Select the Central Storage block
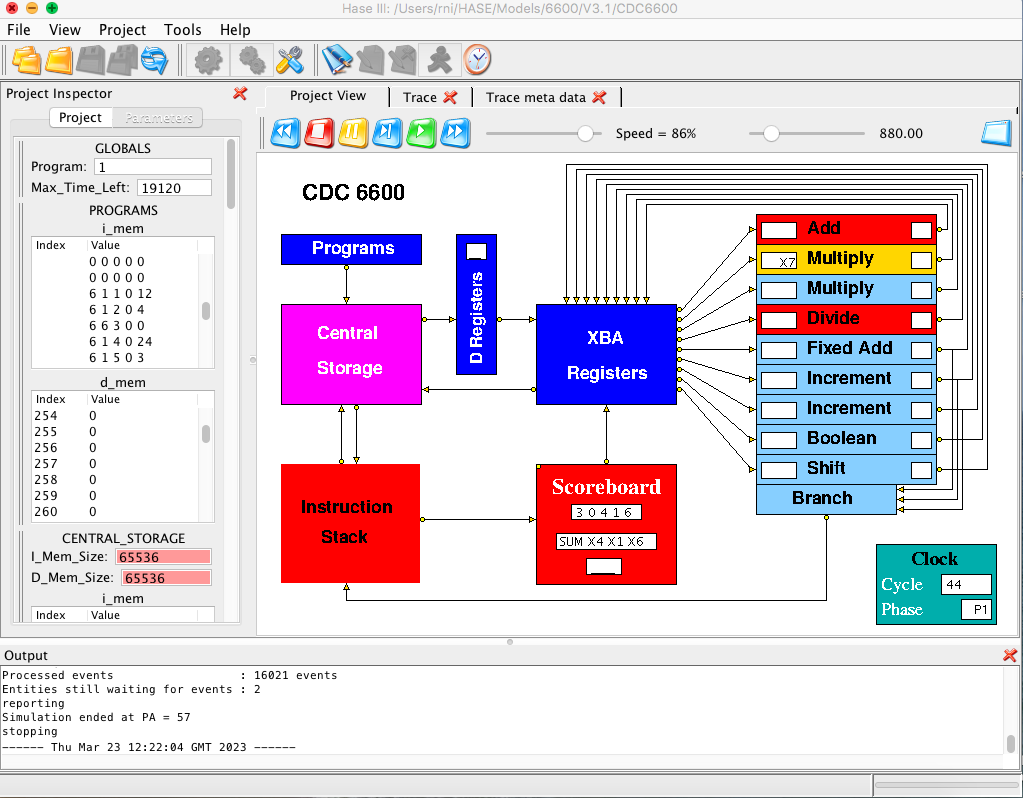The image size is (1023, 798). point(351,354)
